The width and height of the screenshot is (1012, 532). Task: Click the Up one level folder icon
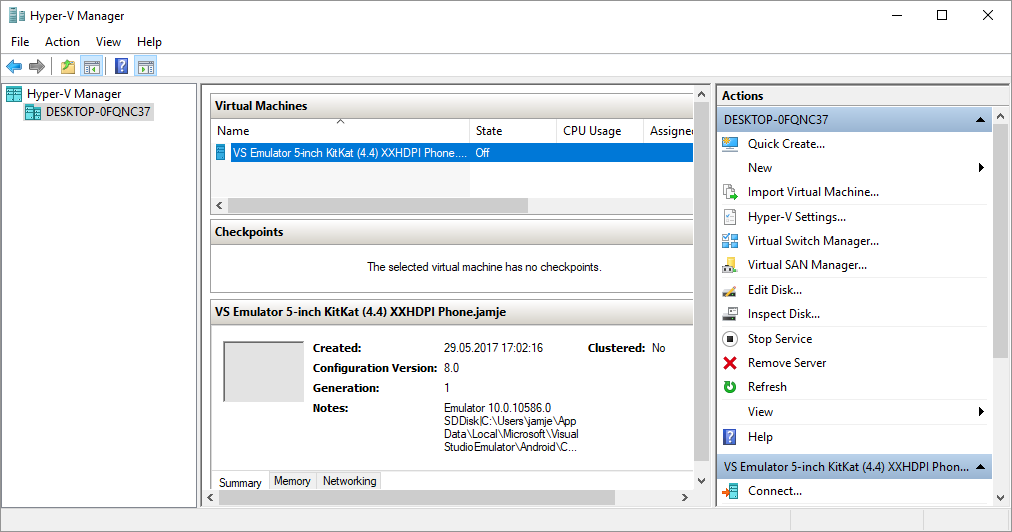click(68, 66)
